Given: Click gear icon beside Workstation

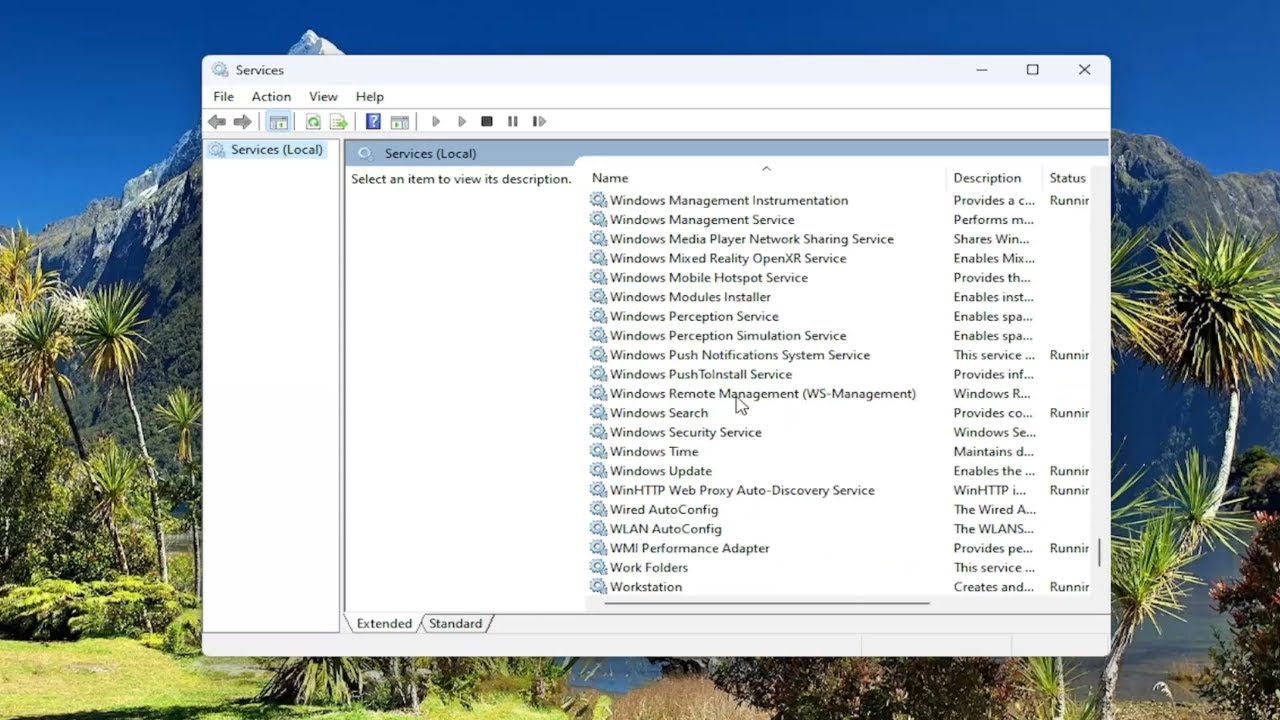Looking at the screenshot, I should [598, 587].
